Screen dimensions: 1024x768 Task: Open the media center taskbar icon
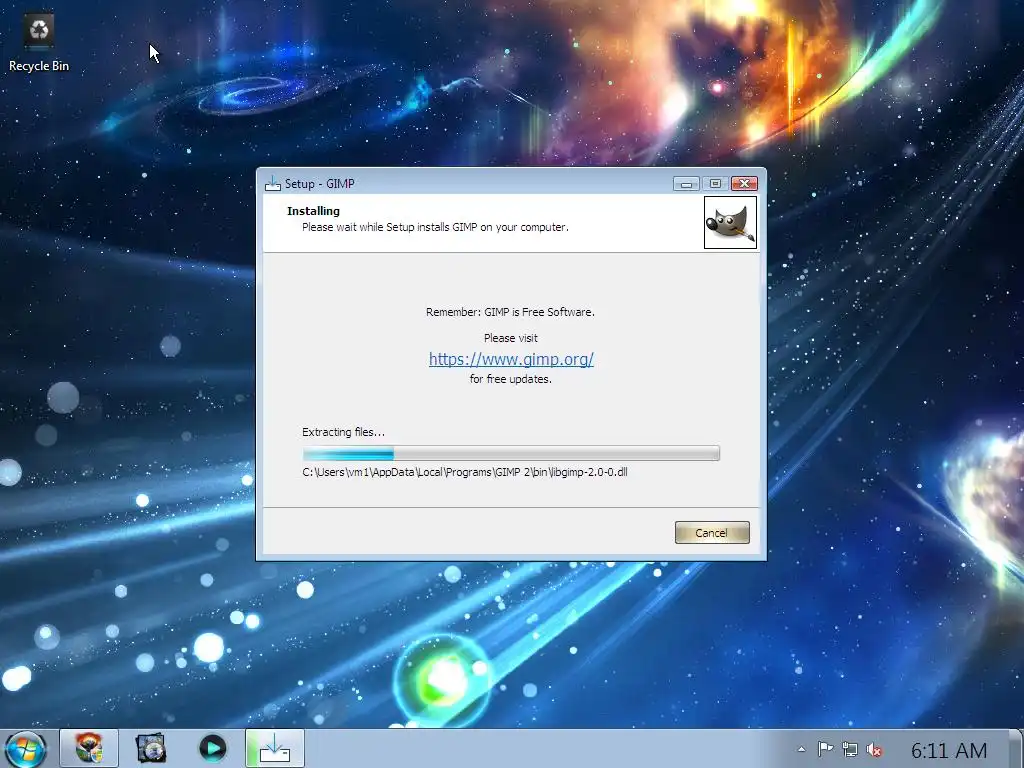(151, 748)
